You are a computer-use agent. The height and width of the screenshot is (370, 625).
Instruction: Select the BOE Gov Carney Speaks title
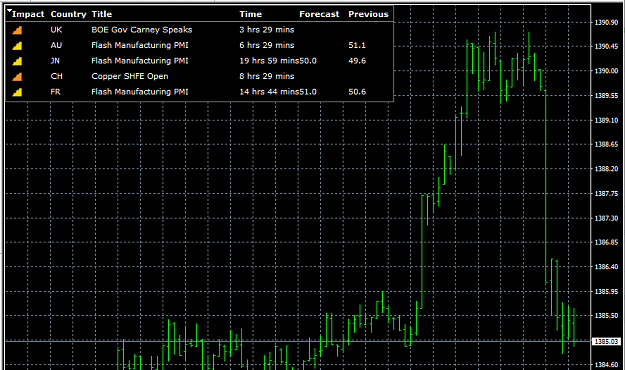coord(142,30)
